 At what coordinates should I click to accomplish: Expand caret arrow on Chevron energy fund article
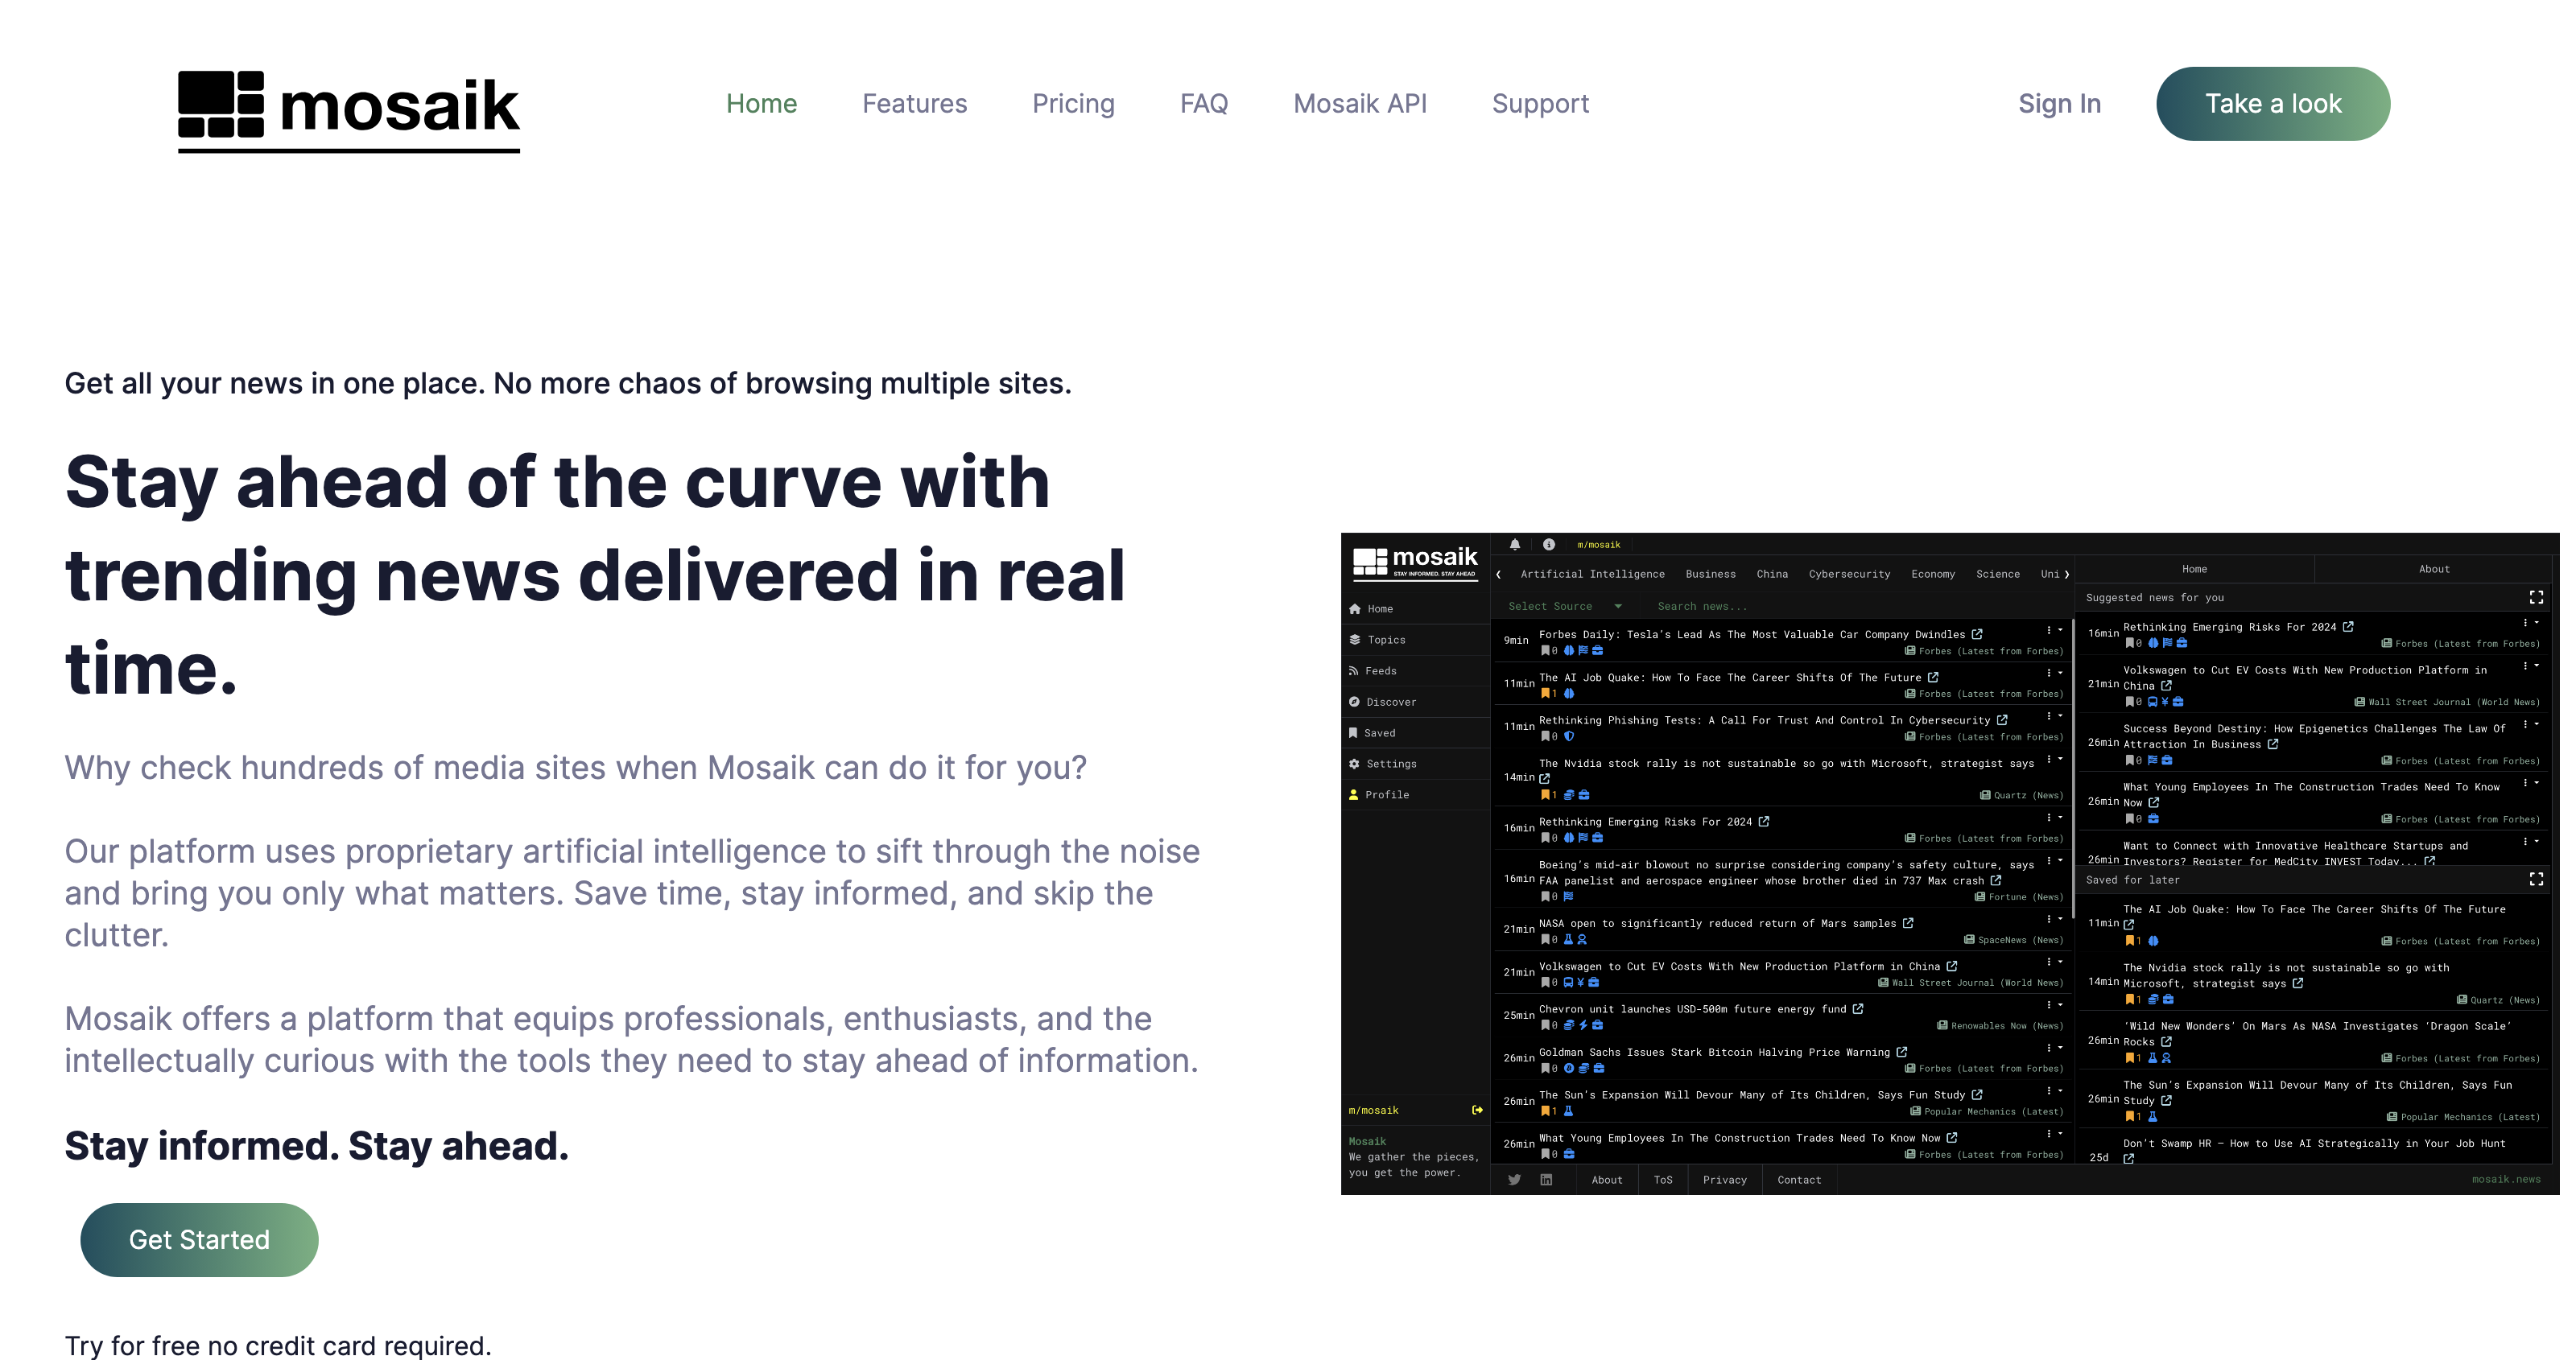(x=2060, y=1005)
